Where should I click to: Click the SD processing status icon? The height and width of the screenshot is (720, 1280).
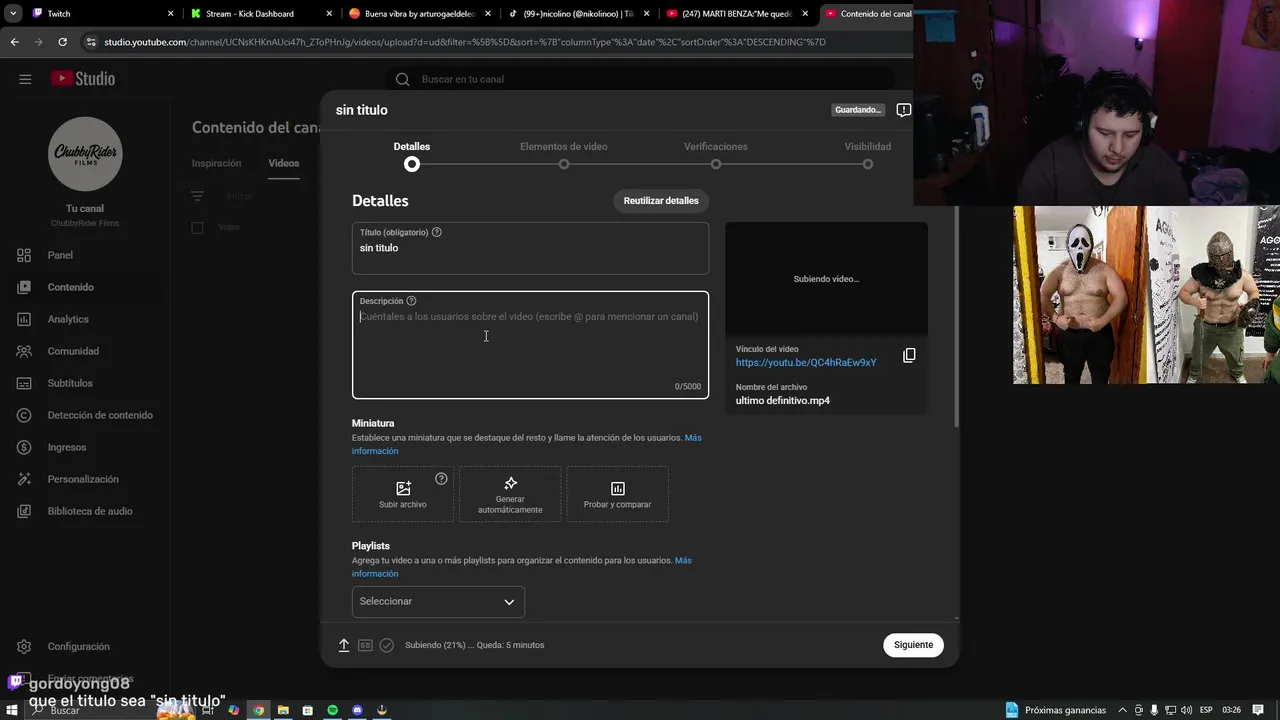365,645
